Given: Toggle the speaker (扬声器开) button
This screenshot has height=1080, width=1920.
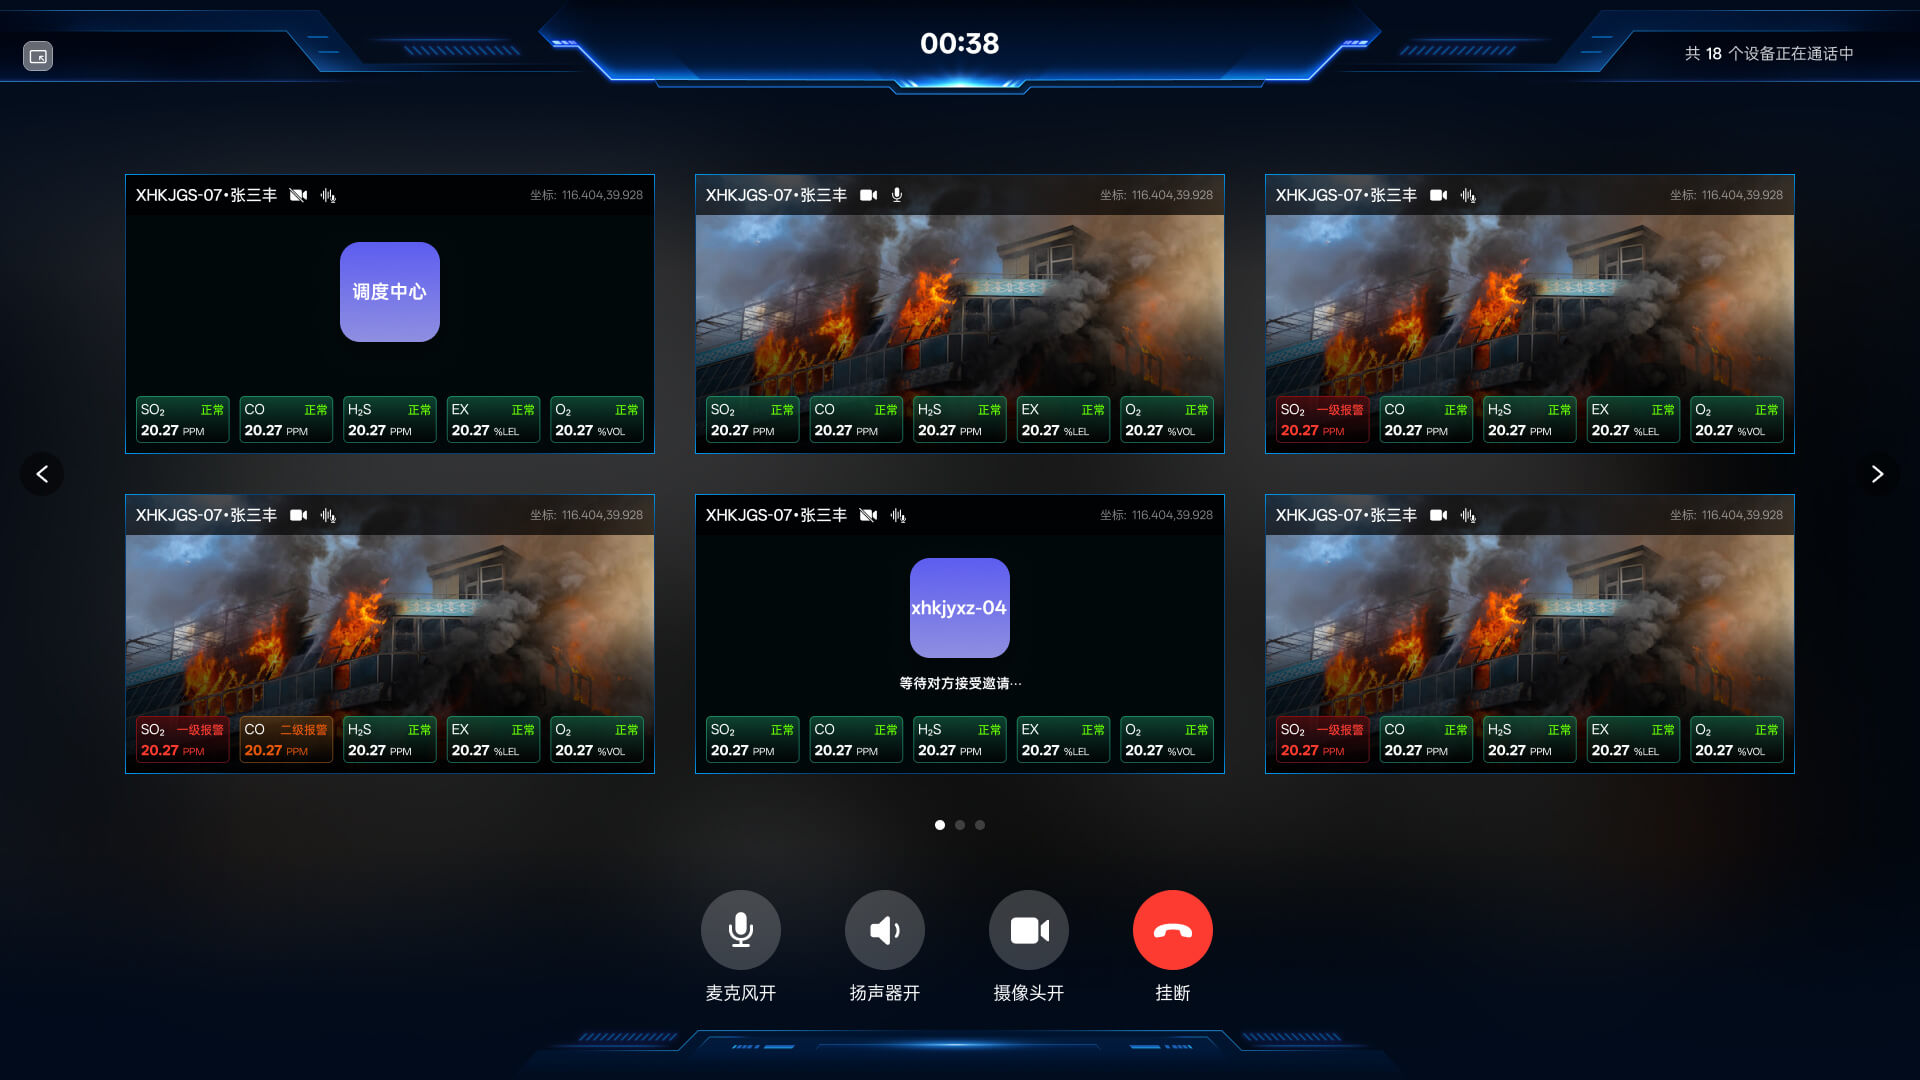Looking at the screenshot, I should pyautogui.click(x=885, y=930).
